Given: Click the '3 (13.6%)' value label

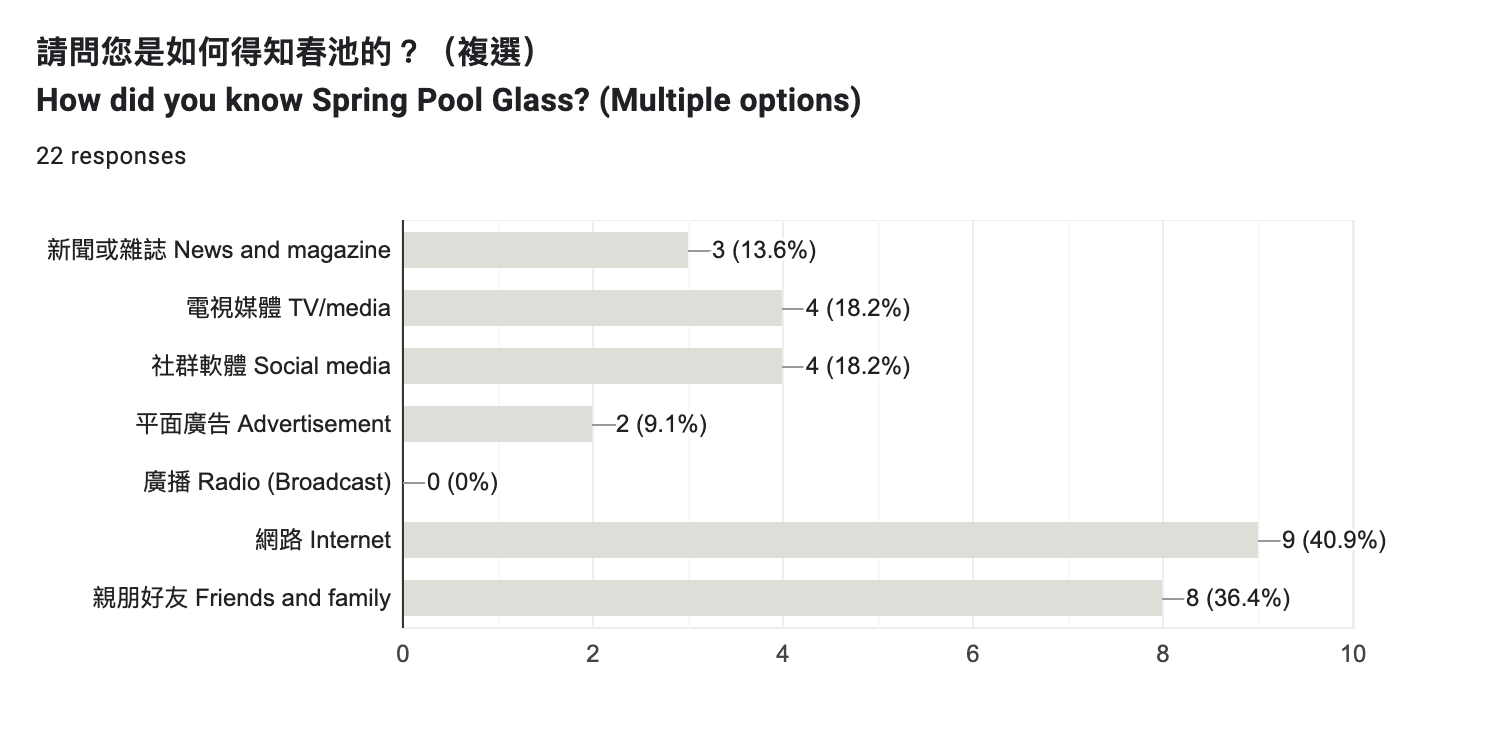Looking at the screenshot, I should click(x=764, y=250).
